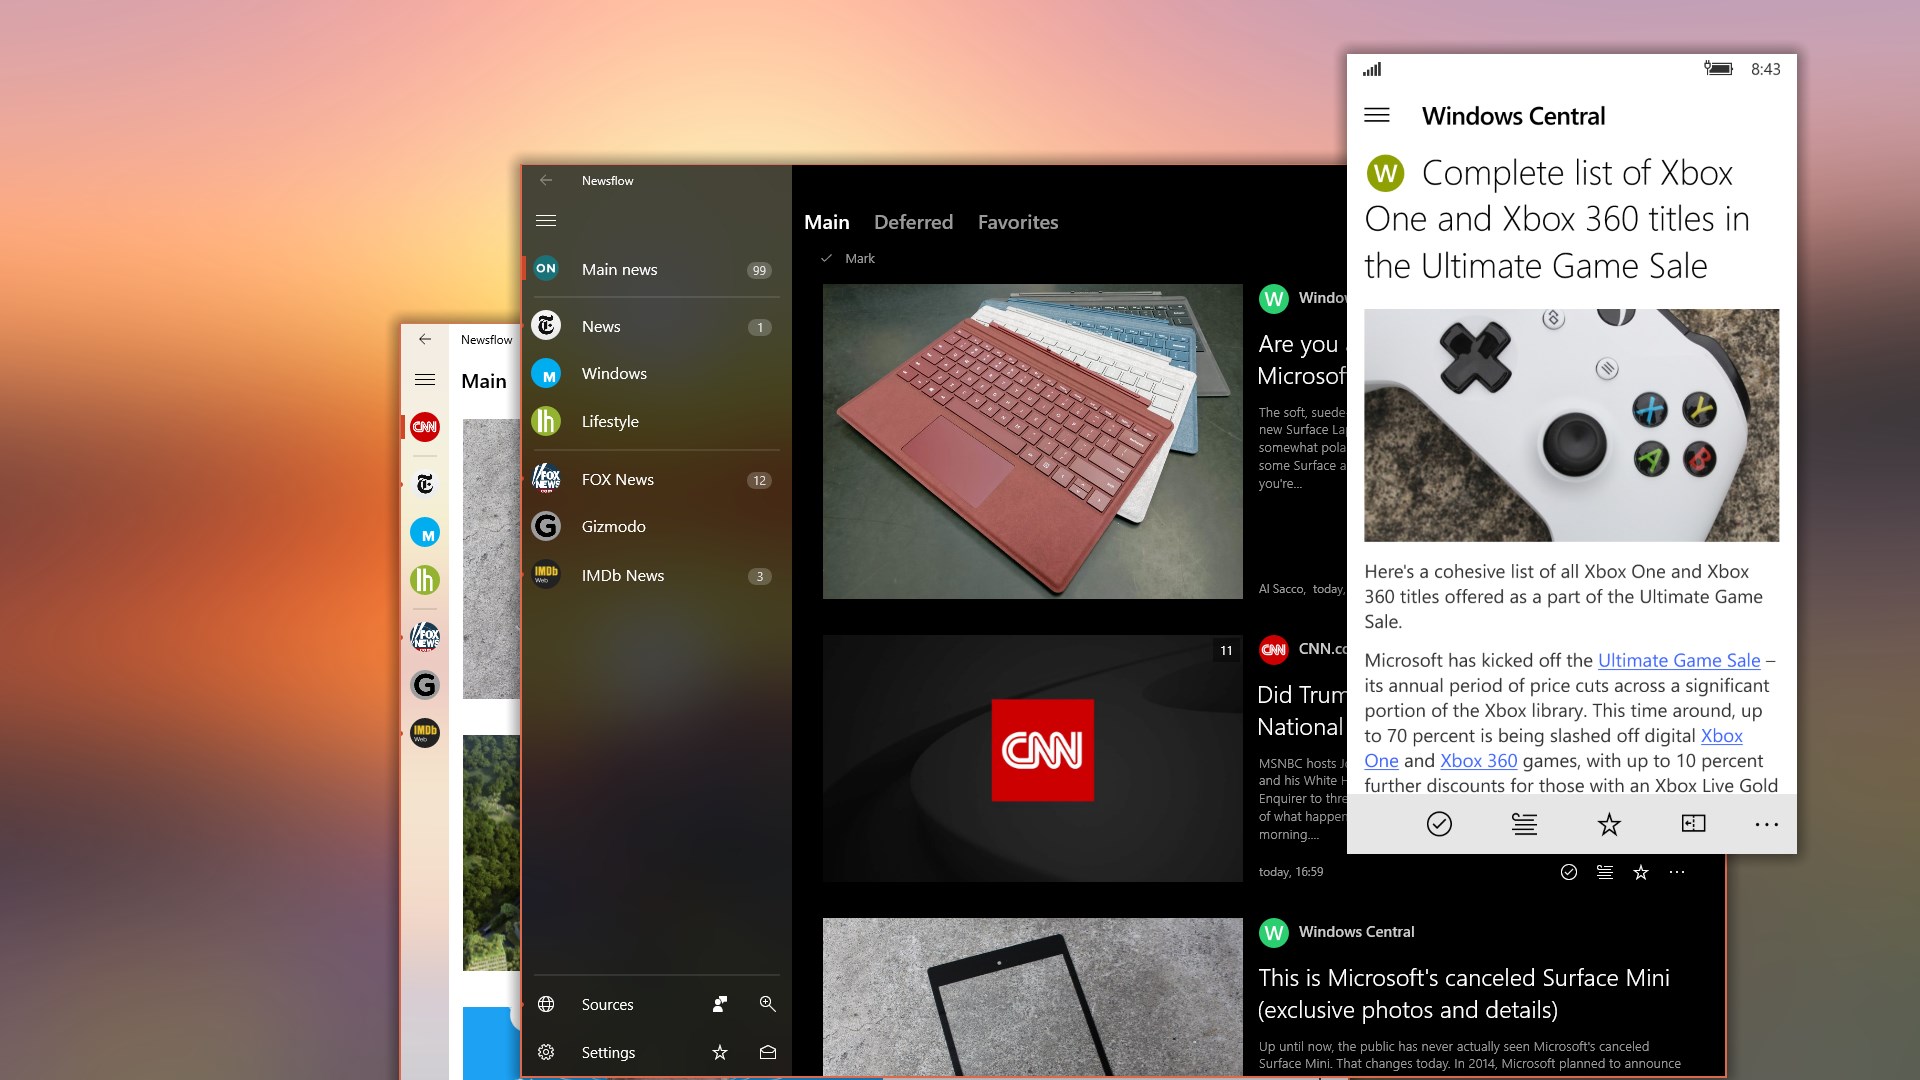1920x1080 pixels.
Task: Expand the phone toolbar's three-dot more menu
Action: [x=1766, y=824]
